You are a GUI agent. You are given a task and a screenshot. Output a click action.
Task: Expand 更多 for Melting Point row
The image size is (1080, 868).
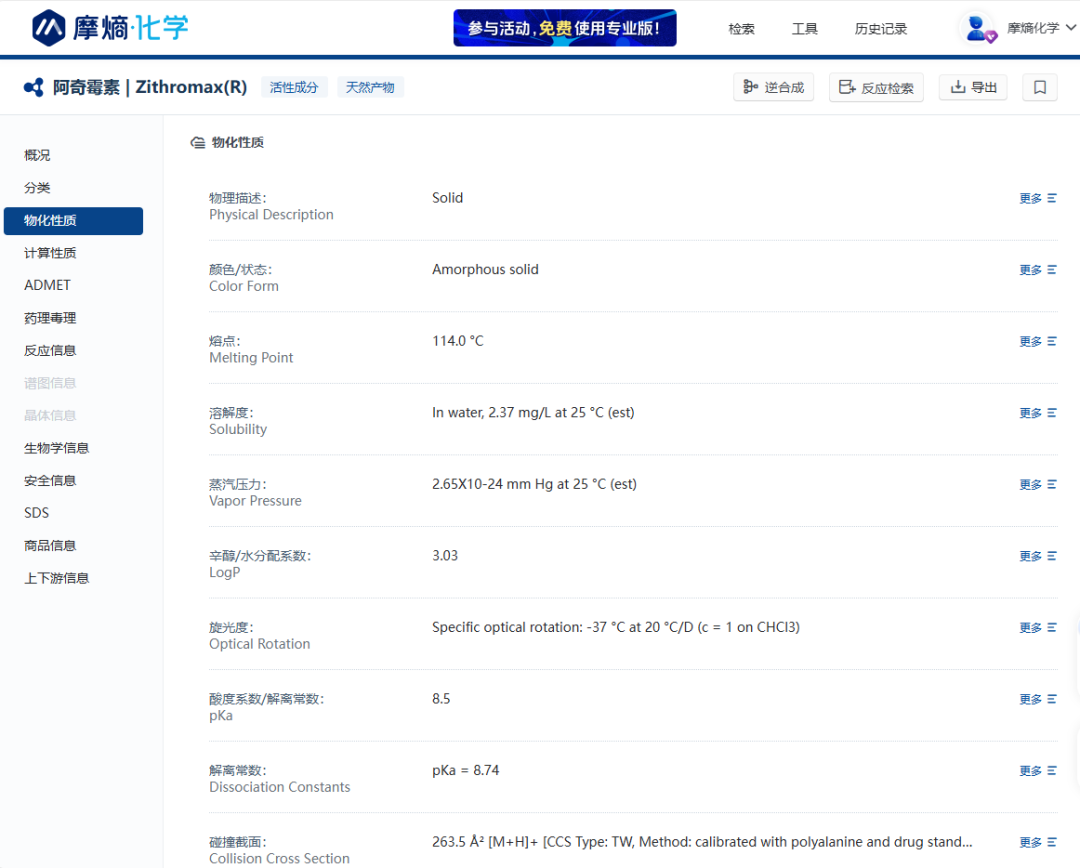pos(1038,342)
